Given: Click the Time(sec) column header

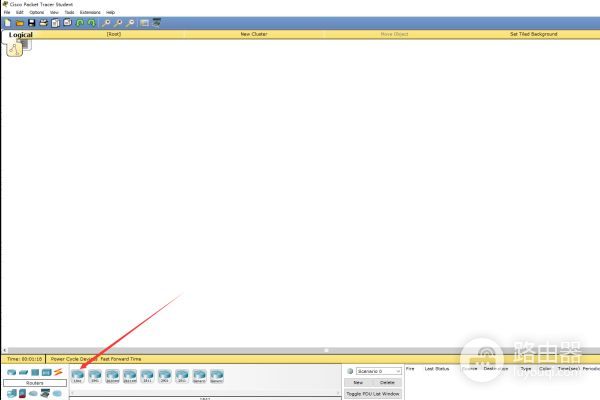Looking at the screenshot, I should point(569,369).
